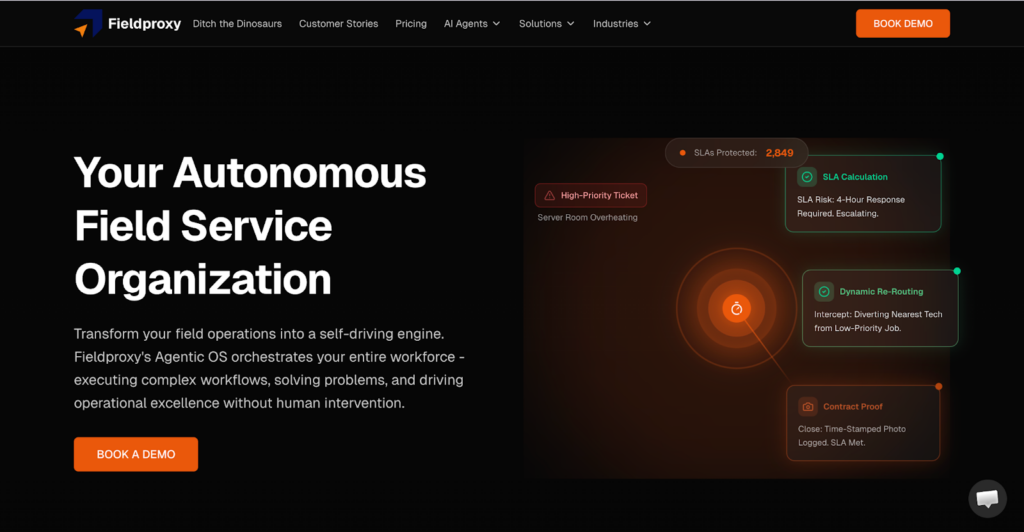
Task: Click the BOOK A DEMO hero button
Action: coord(136,454)
